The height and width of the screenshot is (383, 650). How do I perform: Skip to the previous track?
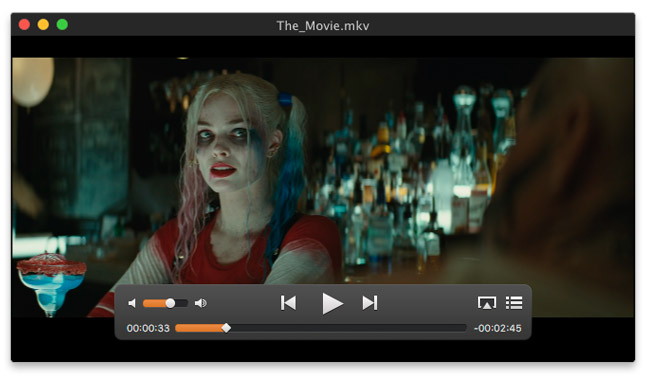pyautogui.click(x=289, y=303)
